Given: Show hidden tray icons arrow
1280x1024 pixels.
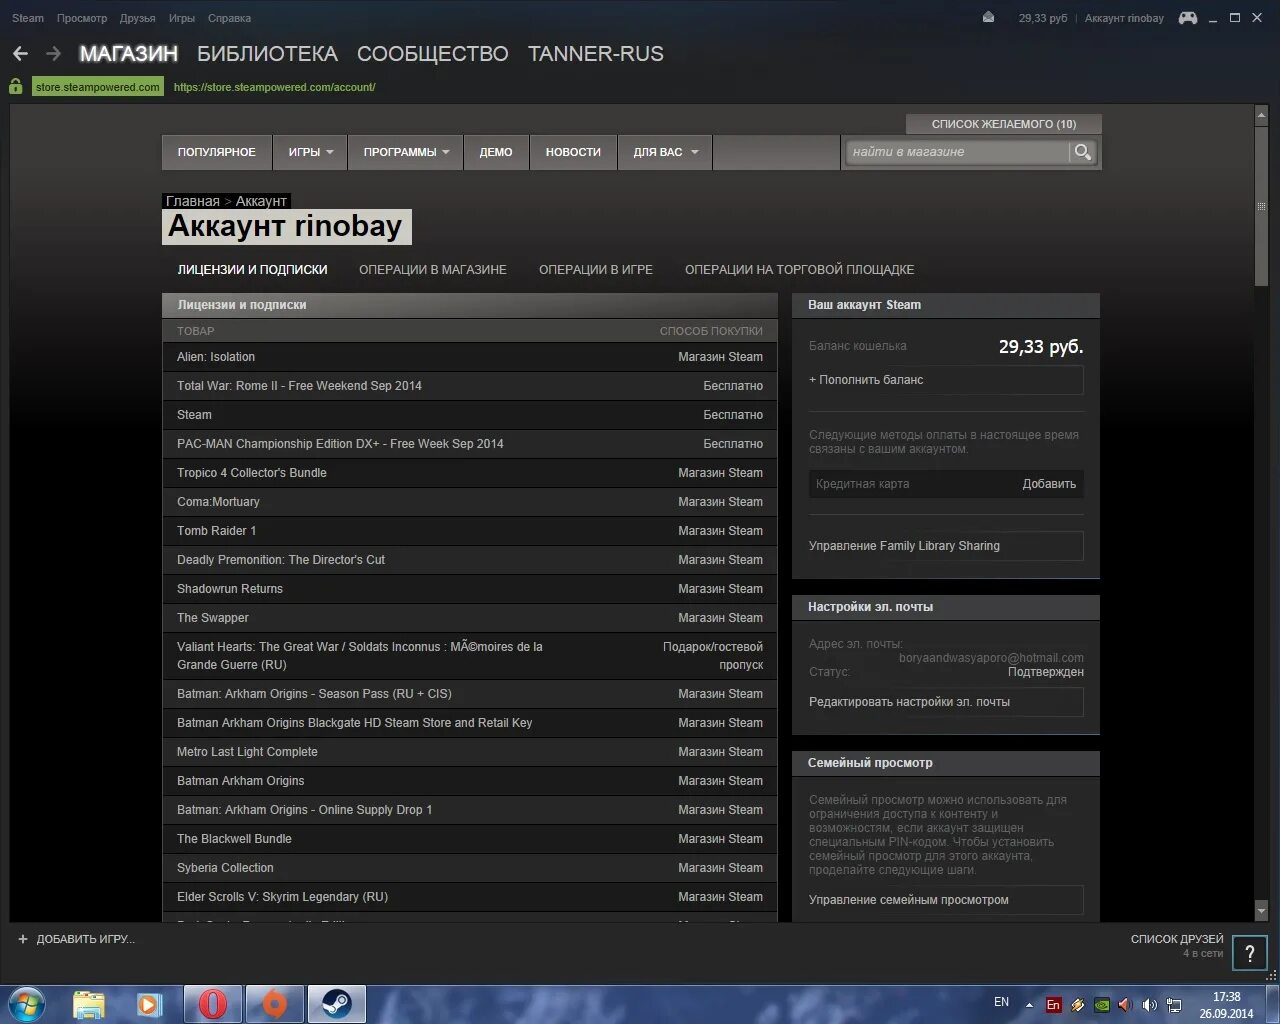Looking at the screenshot, I should (x=1029, y=1005).
